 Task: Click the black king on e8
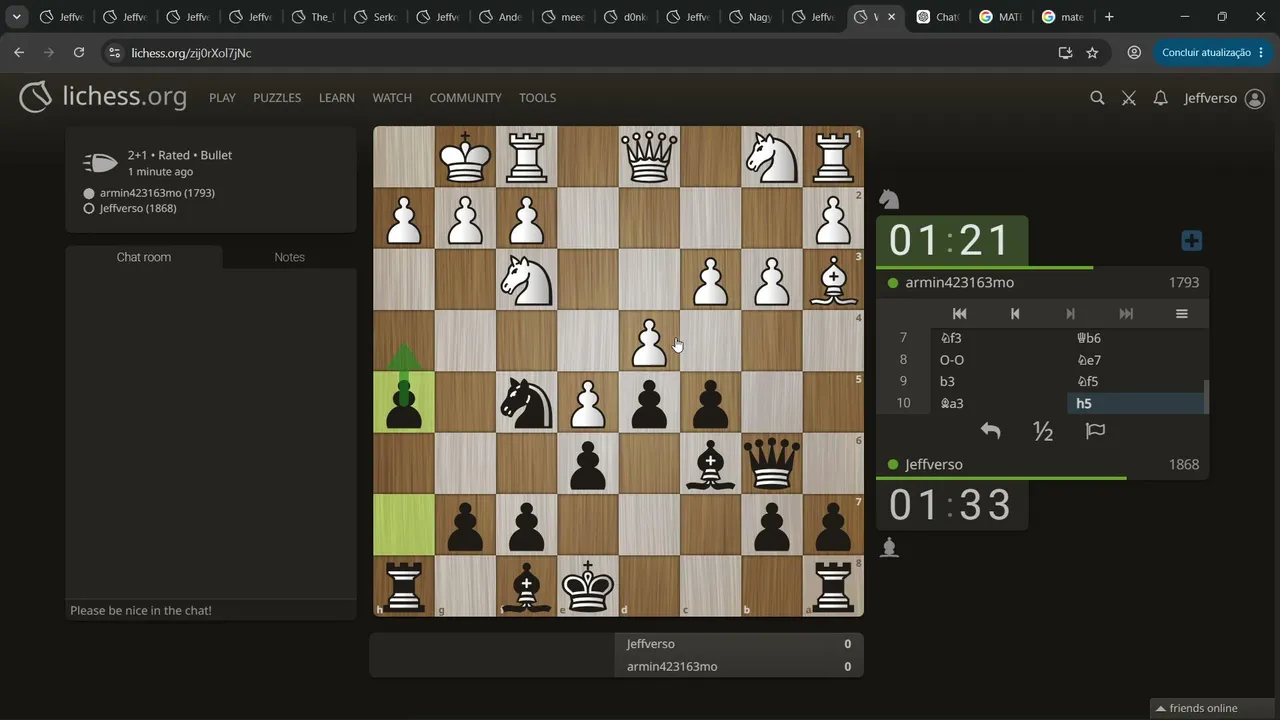(588, 586)
